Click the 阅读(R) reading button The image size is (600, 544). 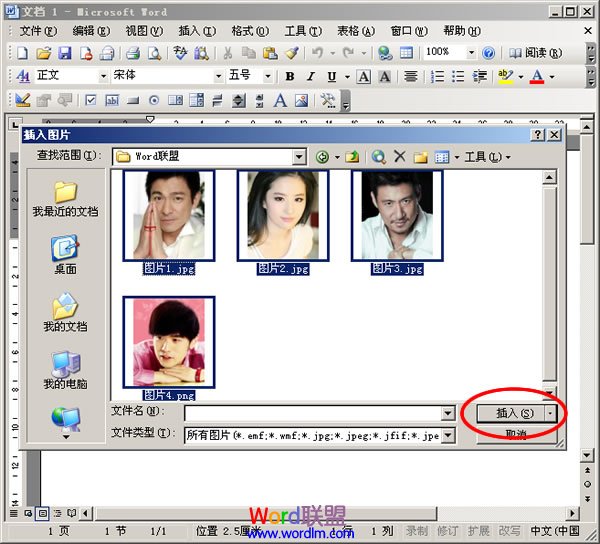(x=535, y=53)
